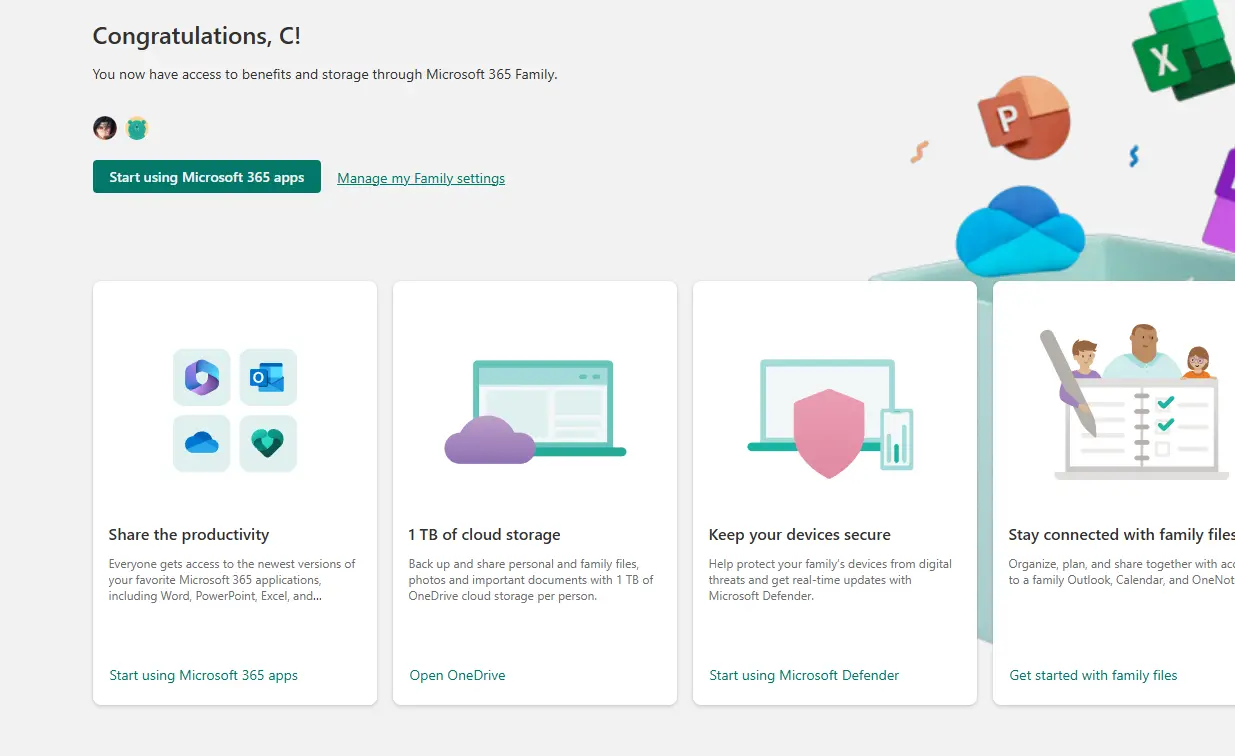Click the Excel logo in banner

pos(1183,48)
